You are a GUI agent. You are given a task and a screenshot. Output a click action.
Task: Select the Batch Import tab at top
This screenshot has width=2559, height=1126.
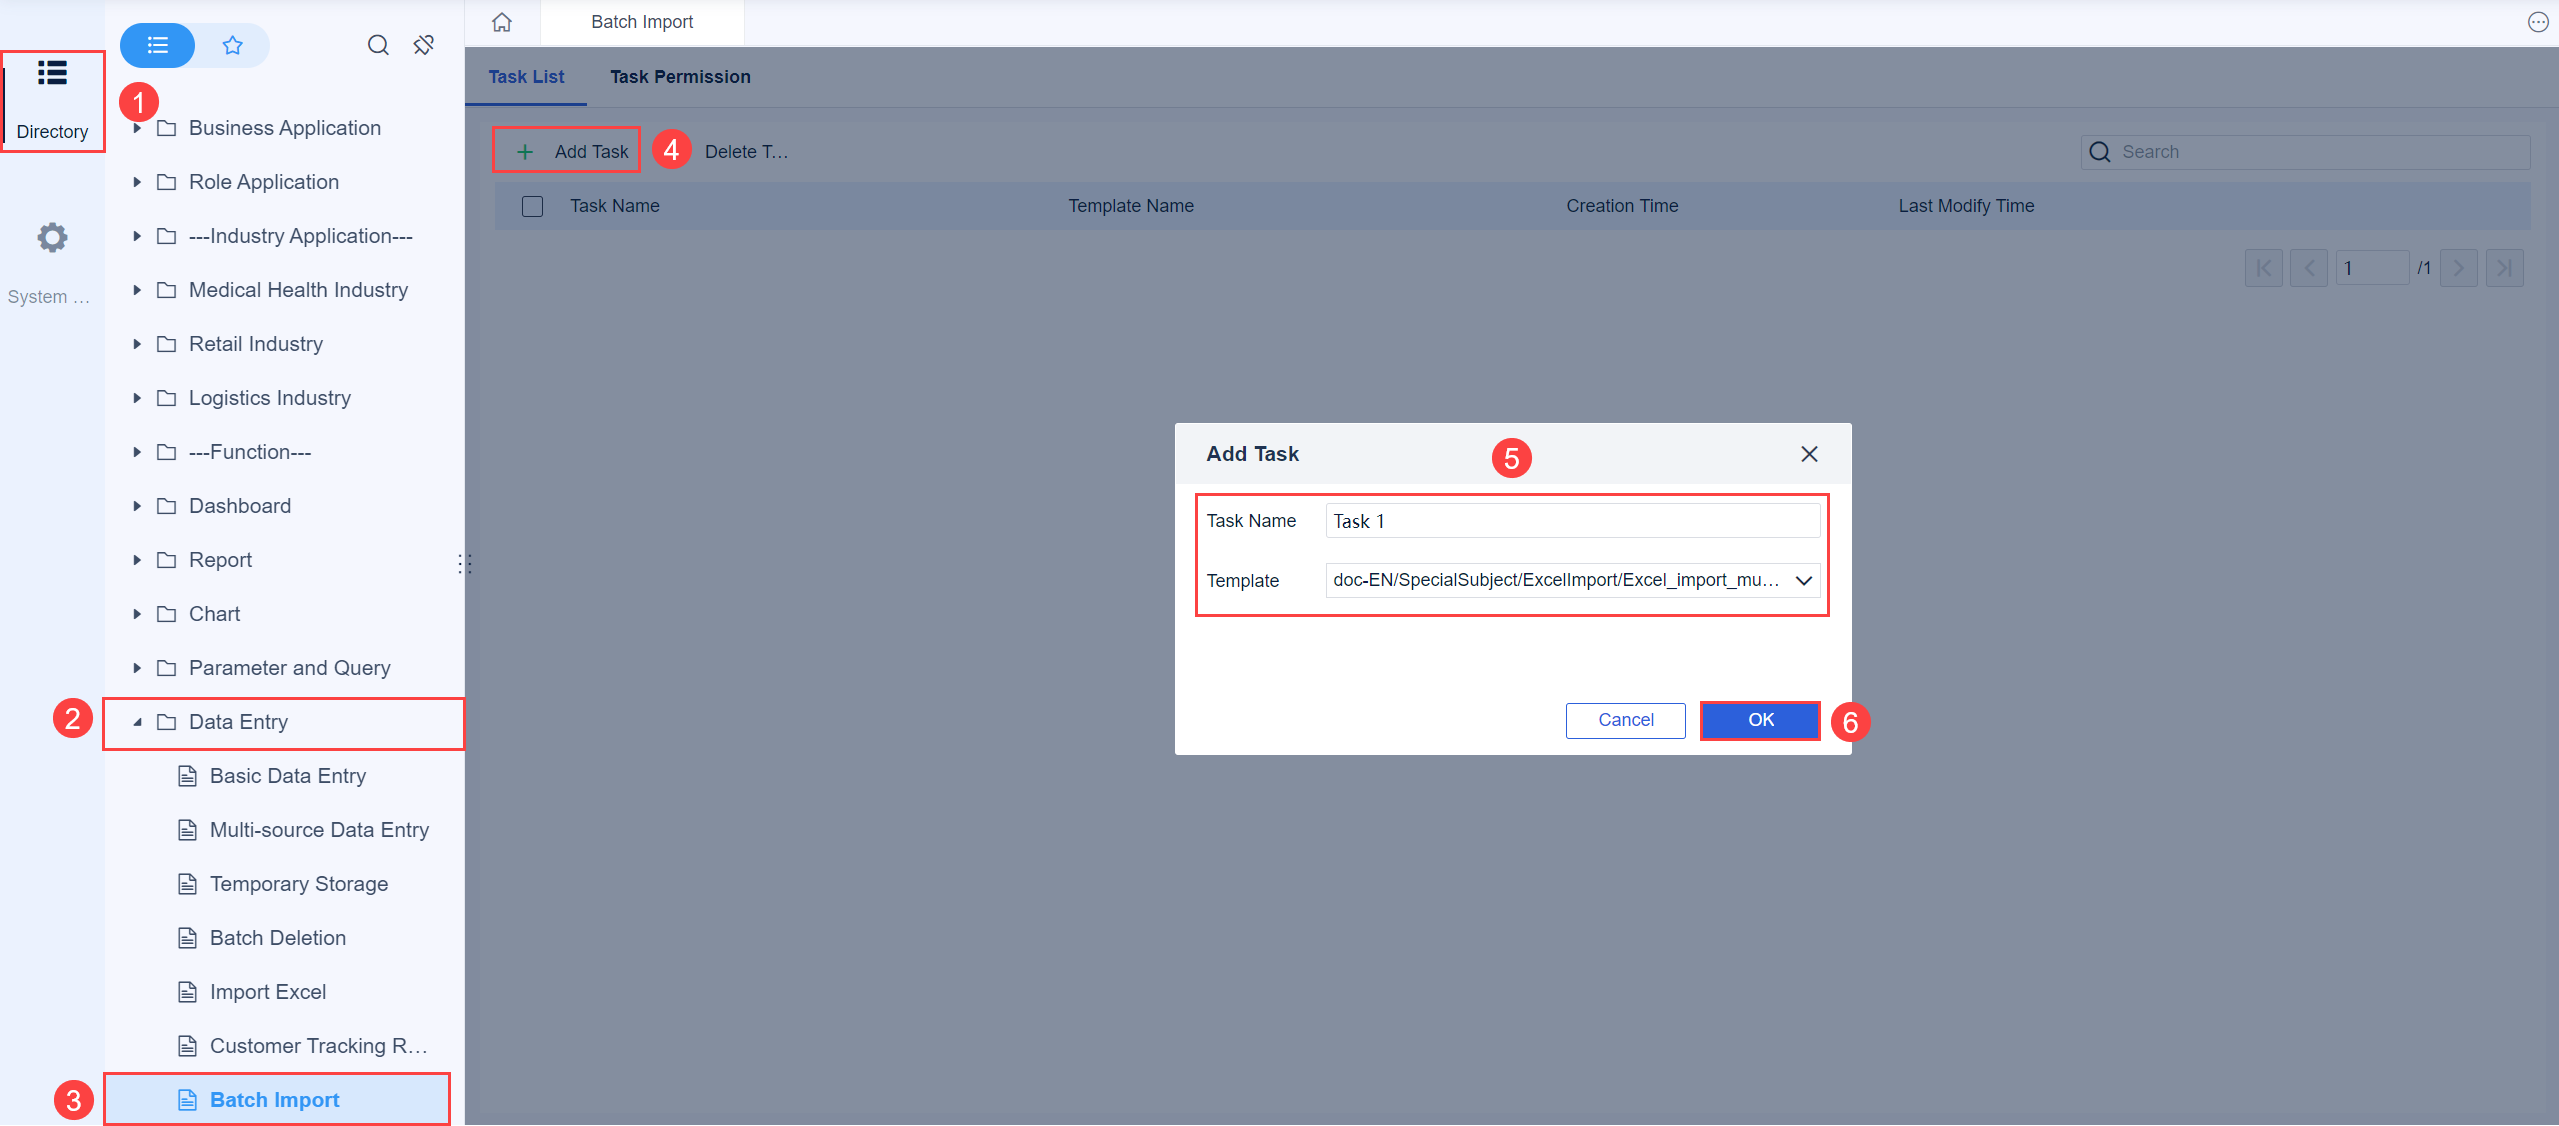(641, 21)
